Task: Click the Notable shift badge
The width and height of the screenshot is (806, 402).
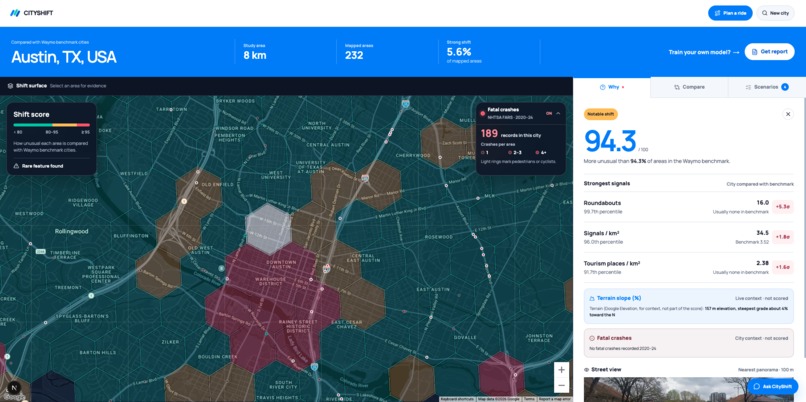Action: click(601, 114)
